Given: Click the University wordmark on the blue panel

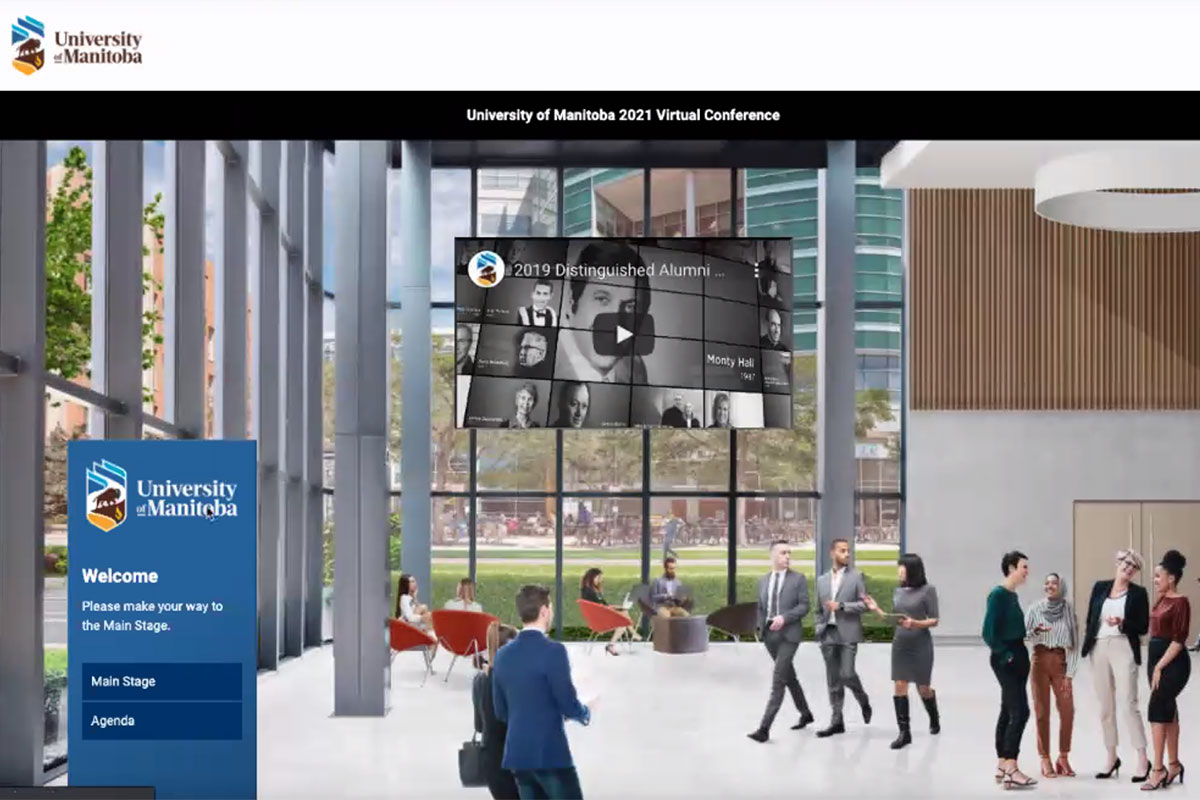Looking at the screenshot, I should point(184,496).
